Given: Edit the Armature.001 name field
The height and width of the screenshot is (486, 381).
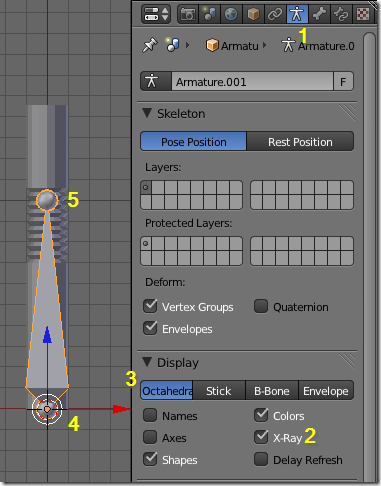Looking at the screenshot, I should click(x=252, y=81).
